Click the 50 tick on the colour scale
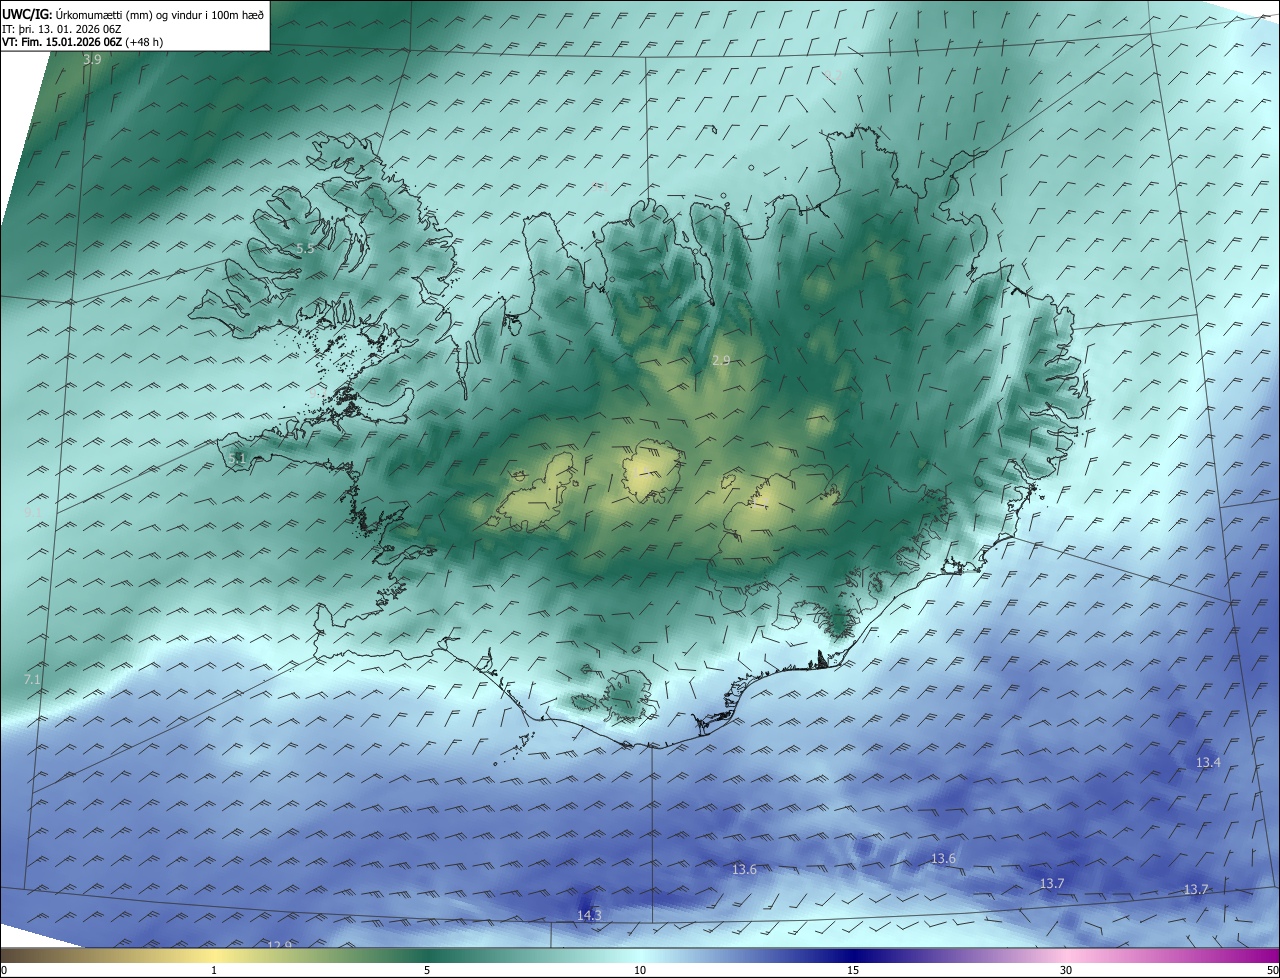Viewport: 1280px width, 978px height. pyautogui.click(x=1272, y=970)
